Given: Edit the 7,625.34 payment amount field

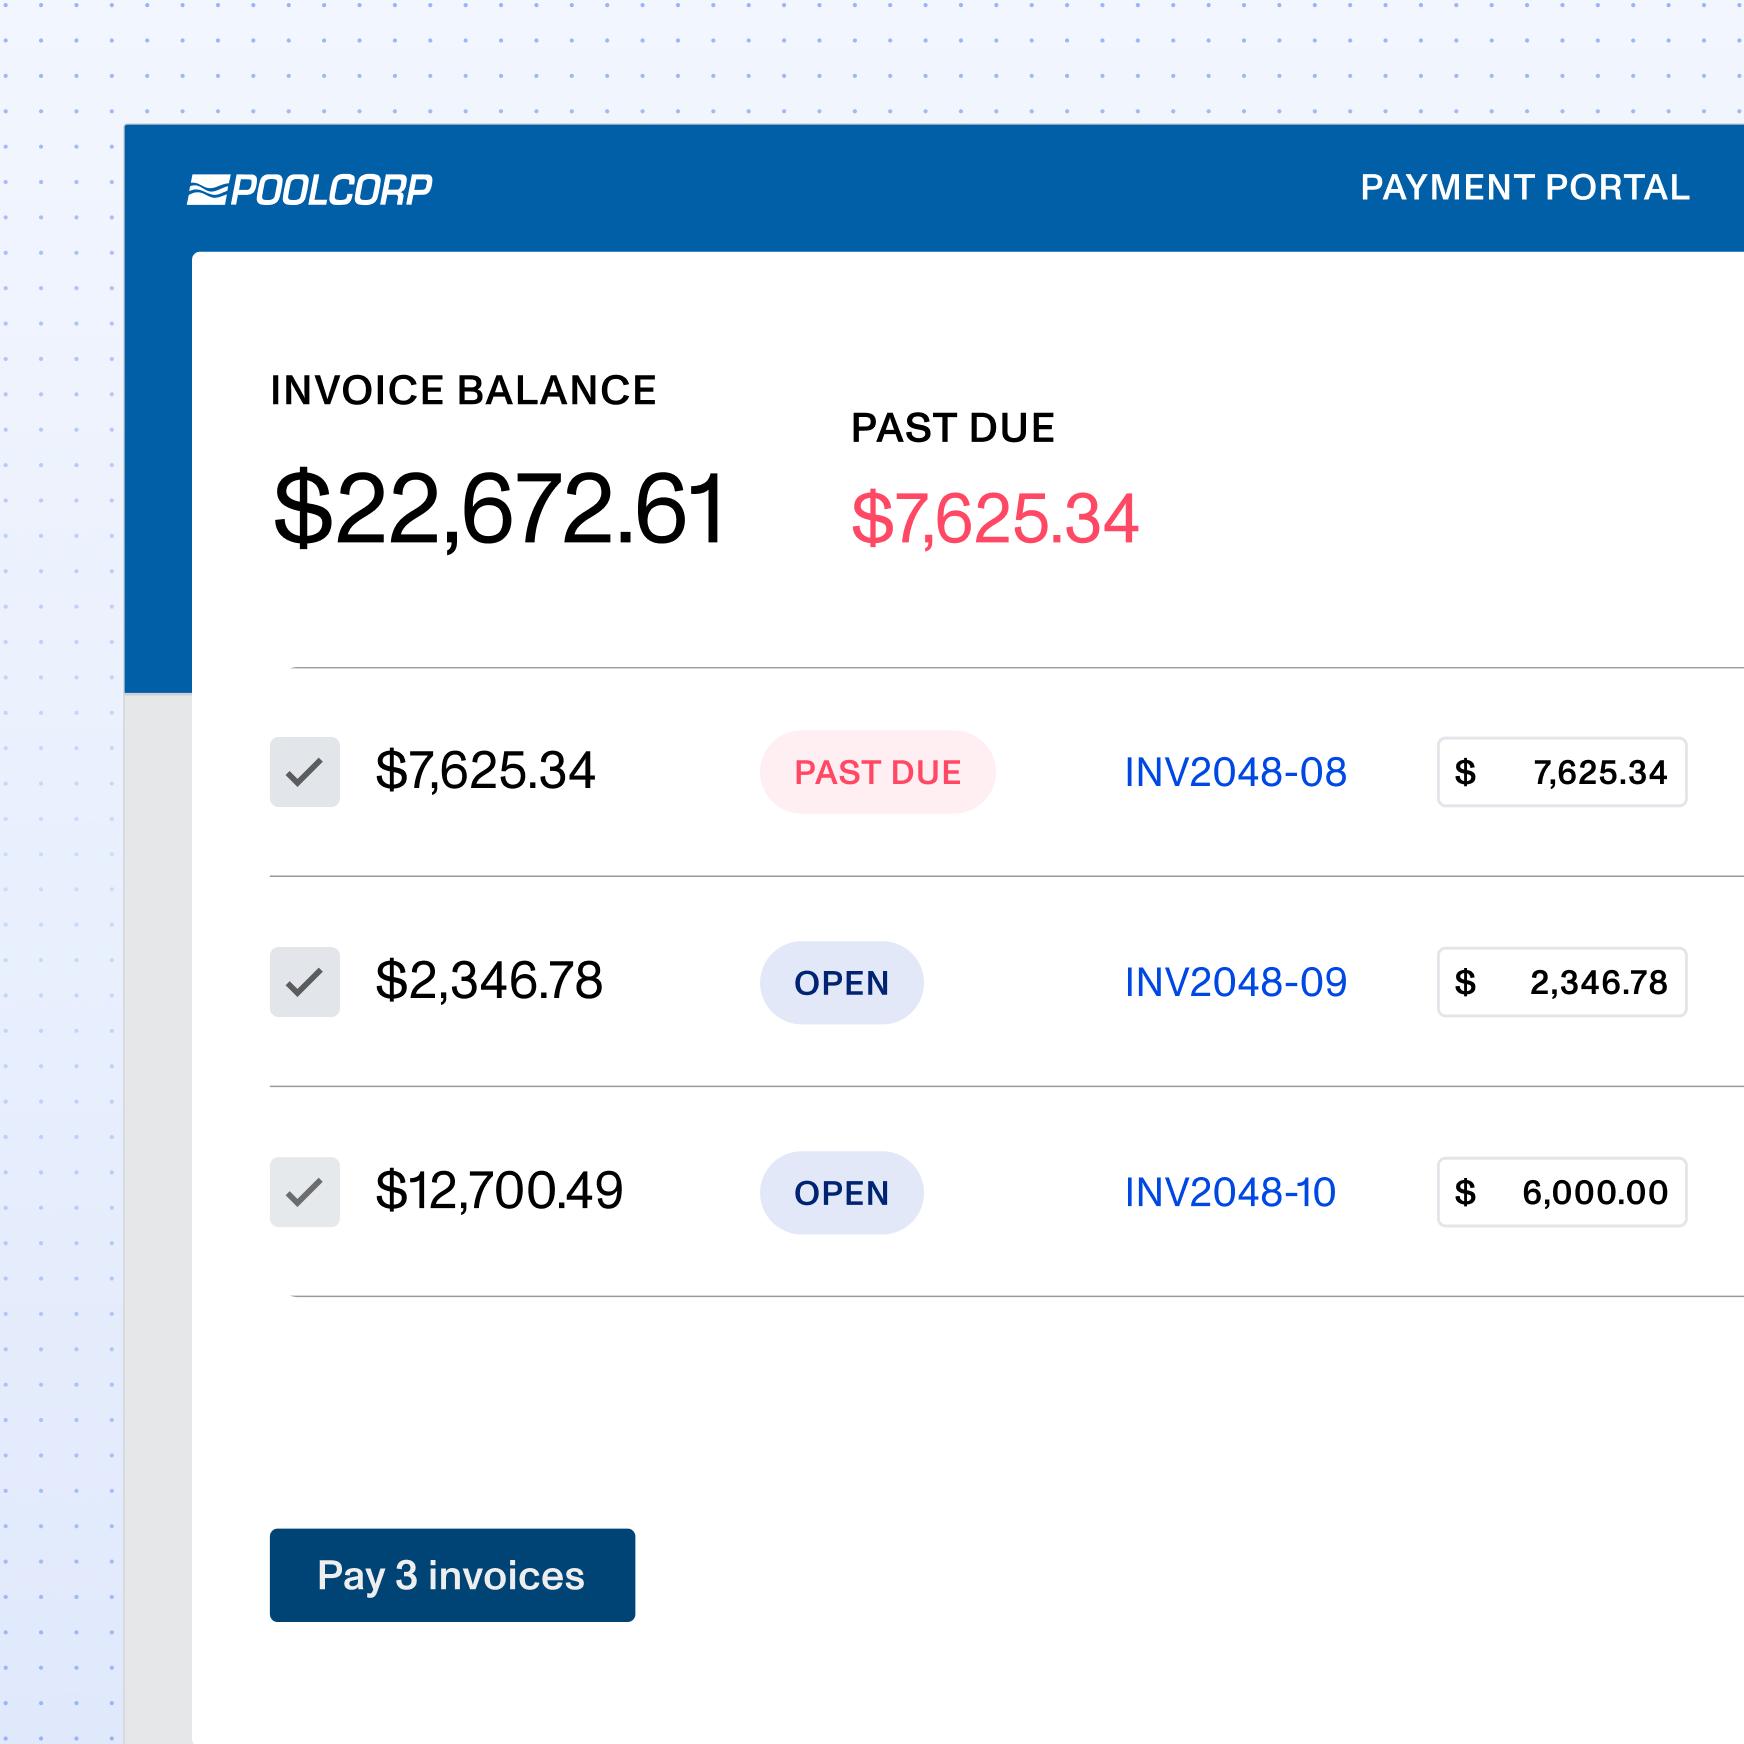Looking at the screenshot, I should [x=1562, y=772].
